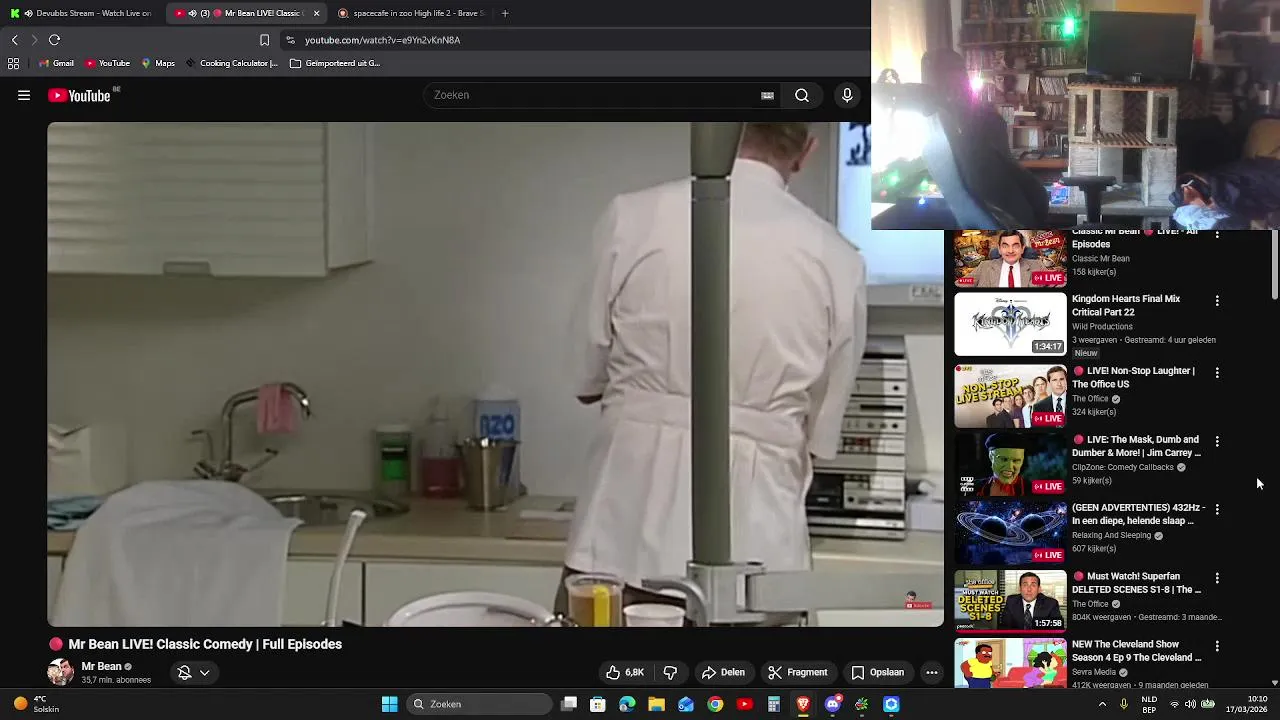Expand the Geïmporteerd uit G... bookmarks folder
The width and height of the screenshot is (1280, 720).
pyautogui.click(x=335, y=63)
